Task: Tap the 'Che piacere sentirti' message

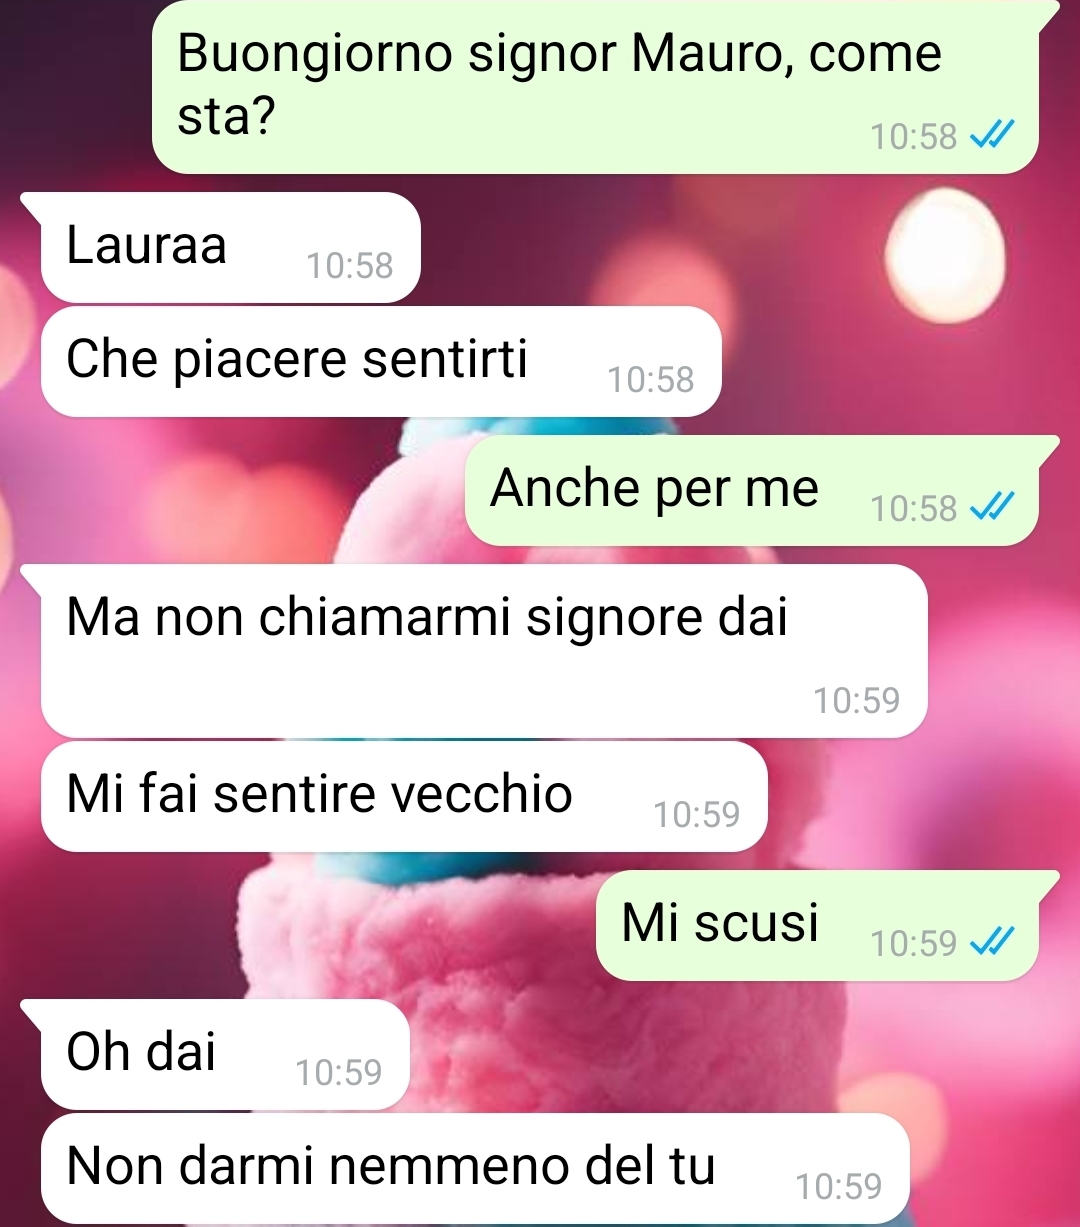Action: pos(381,361)
